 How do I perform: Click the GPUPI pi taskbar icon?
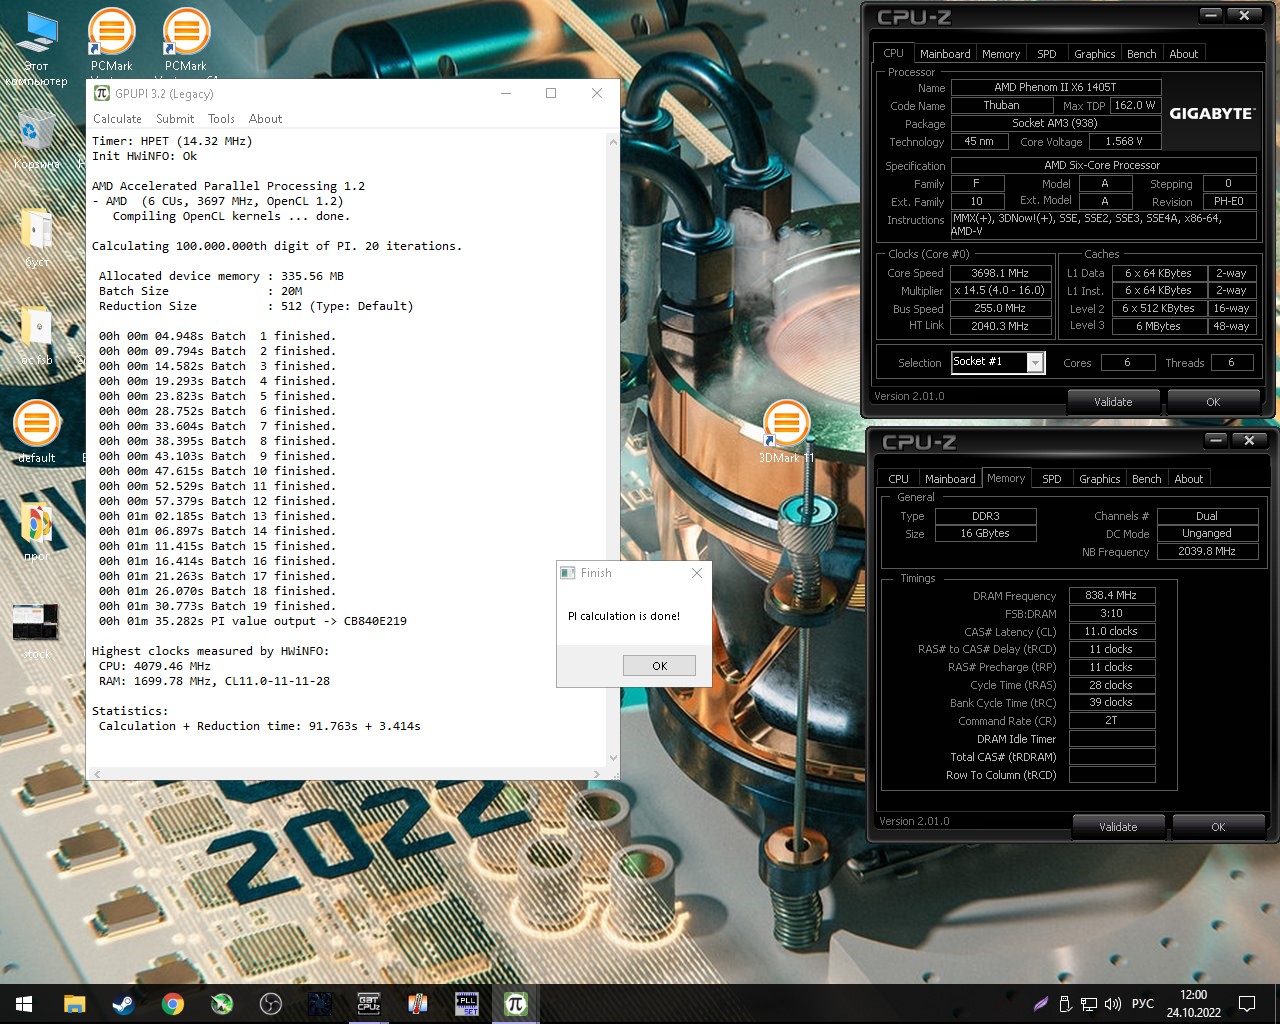(x=515, y=1004)
